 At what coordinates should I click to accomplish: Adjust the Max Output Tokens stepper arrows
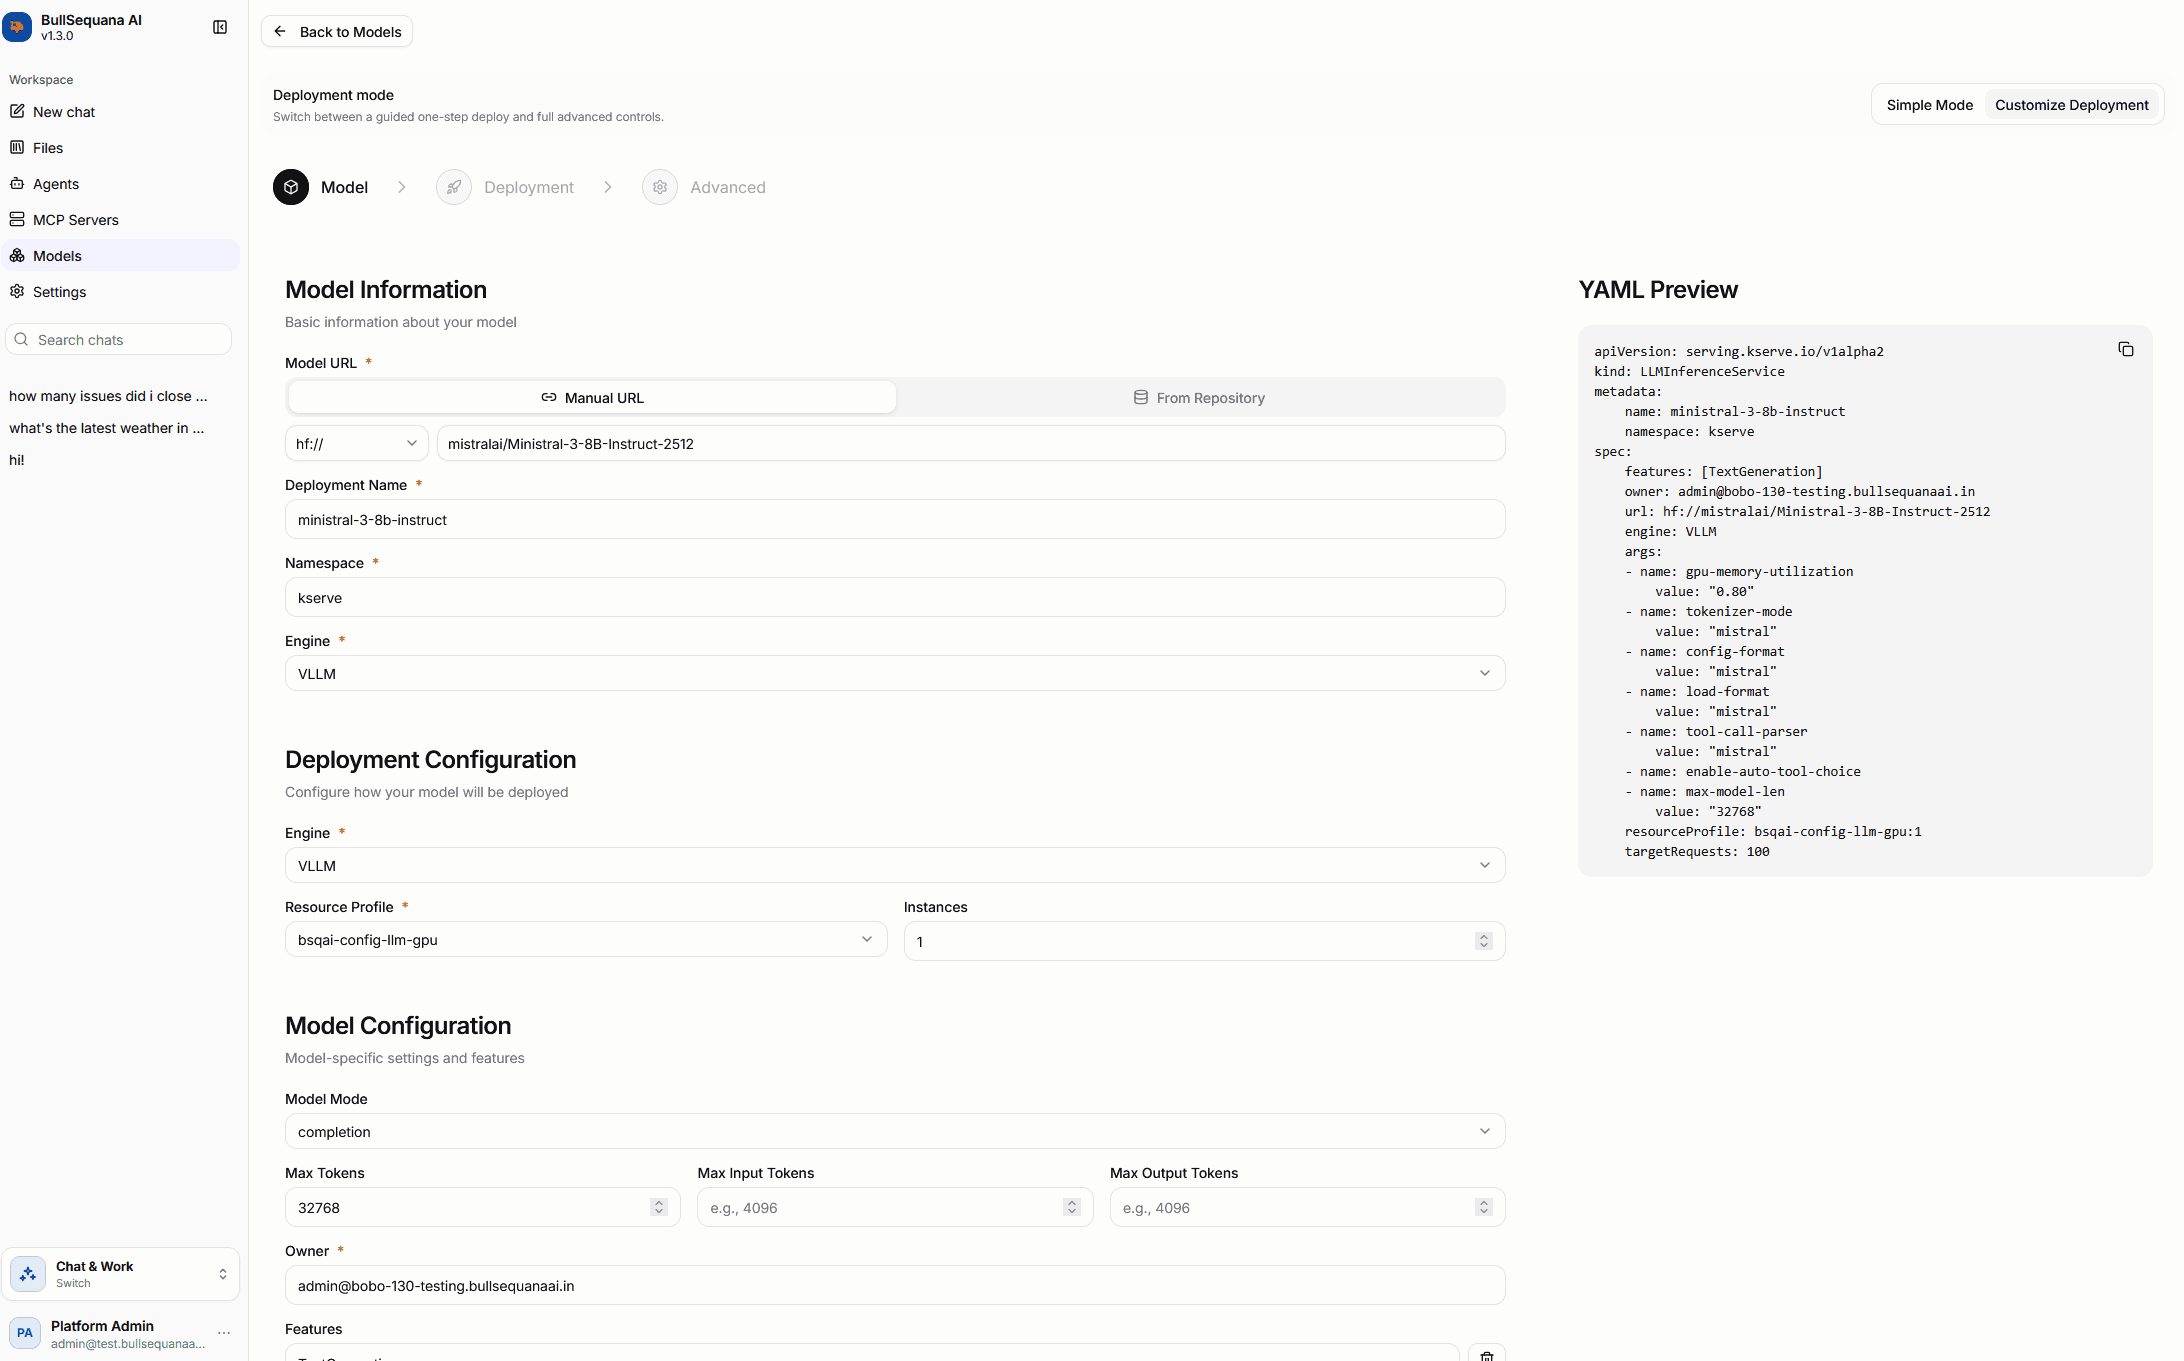pos(1484,1207)
